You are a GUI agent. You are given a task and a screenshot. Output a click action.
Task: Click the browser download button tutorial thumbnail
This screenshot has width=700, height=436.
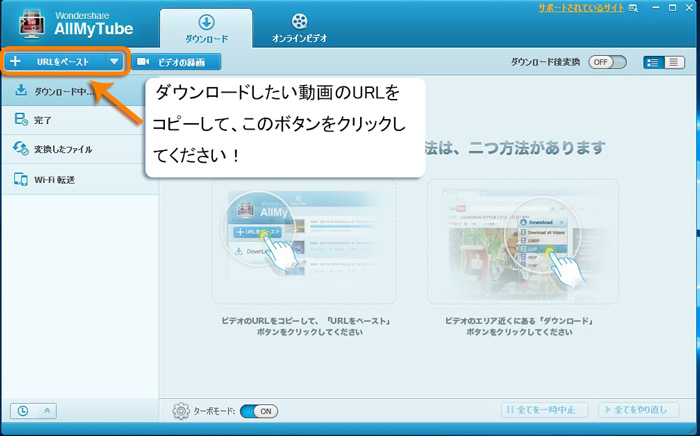click(x=523, y=241)
